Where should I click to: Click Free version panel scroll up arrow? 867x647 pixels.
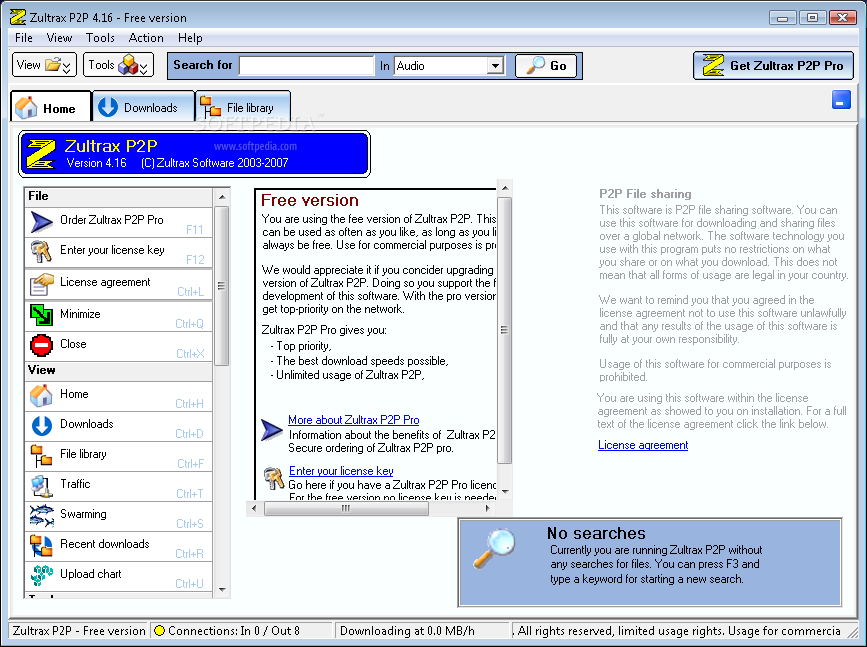[x=505, y=189]
